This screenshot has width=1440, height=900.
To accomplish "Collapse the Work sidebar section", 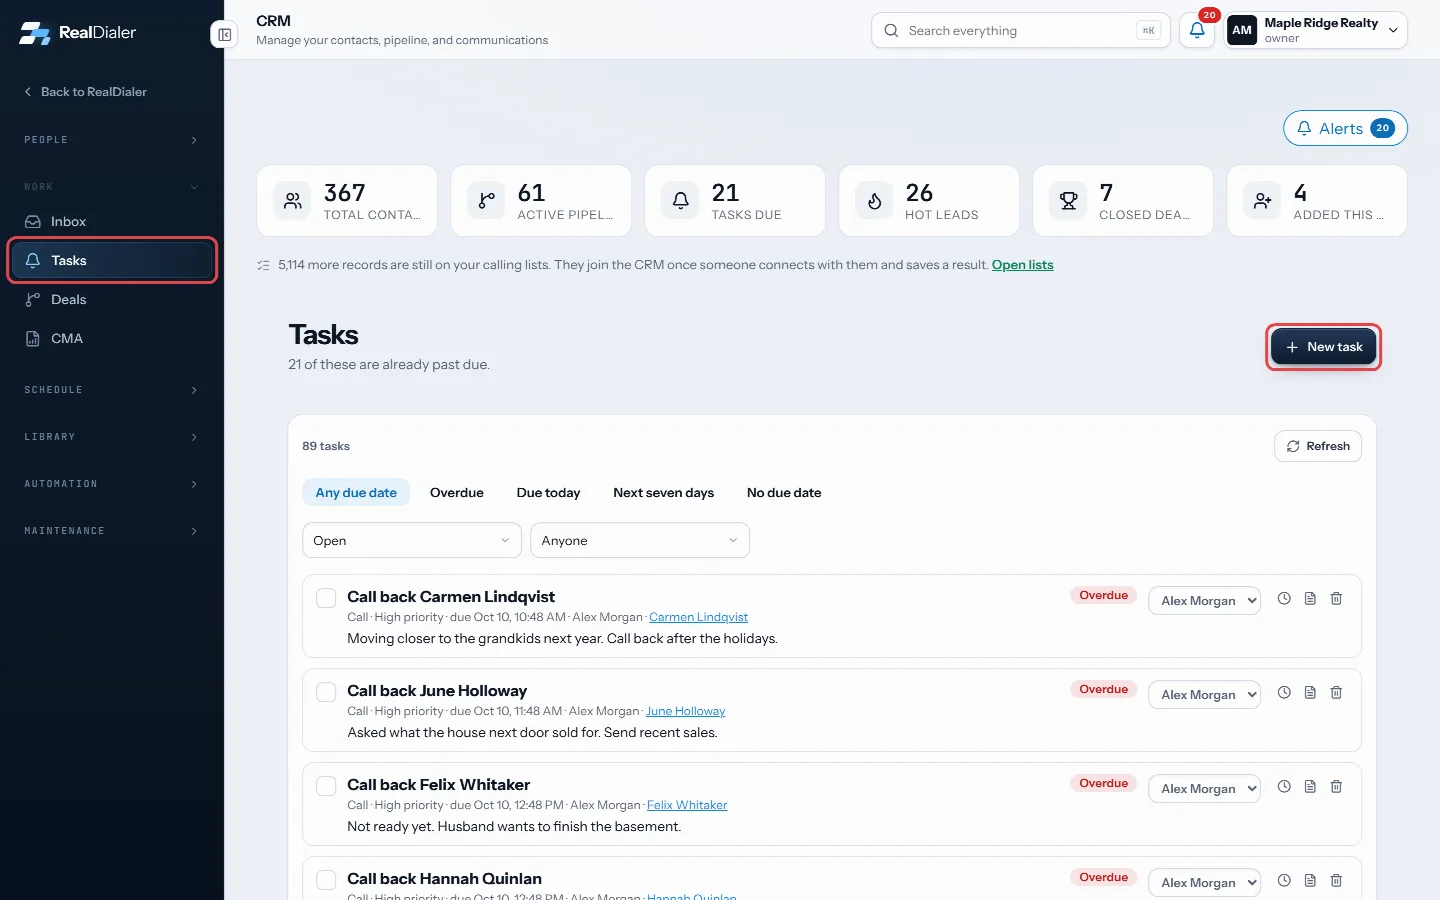I will pos(112,187).
